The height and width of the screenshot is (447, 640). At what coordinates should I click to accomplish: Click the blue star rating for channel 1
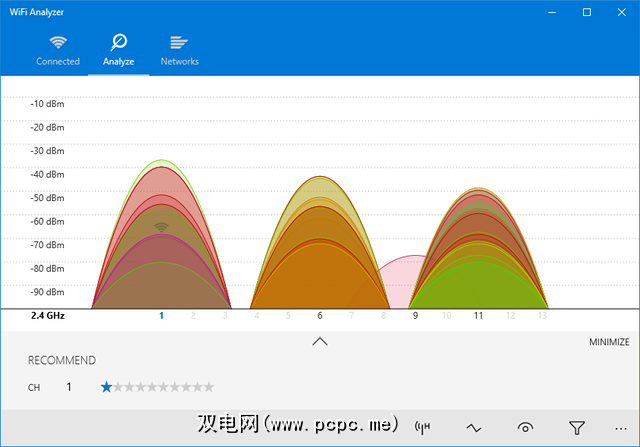click(x=106, y=387)
